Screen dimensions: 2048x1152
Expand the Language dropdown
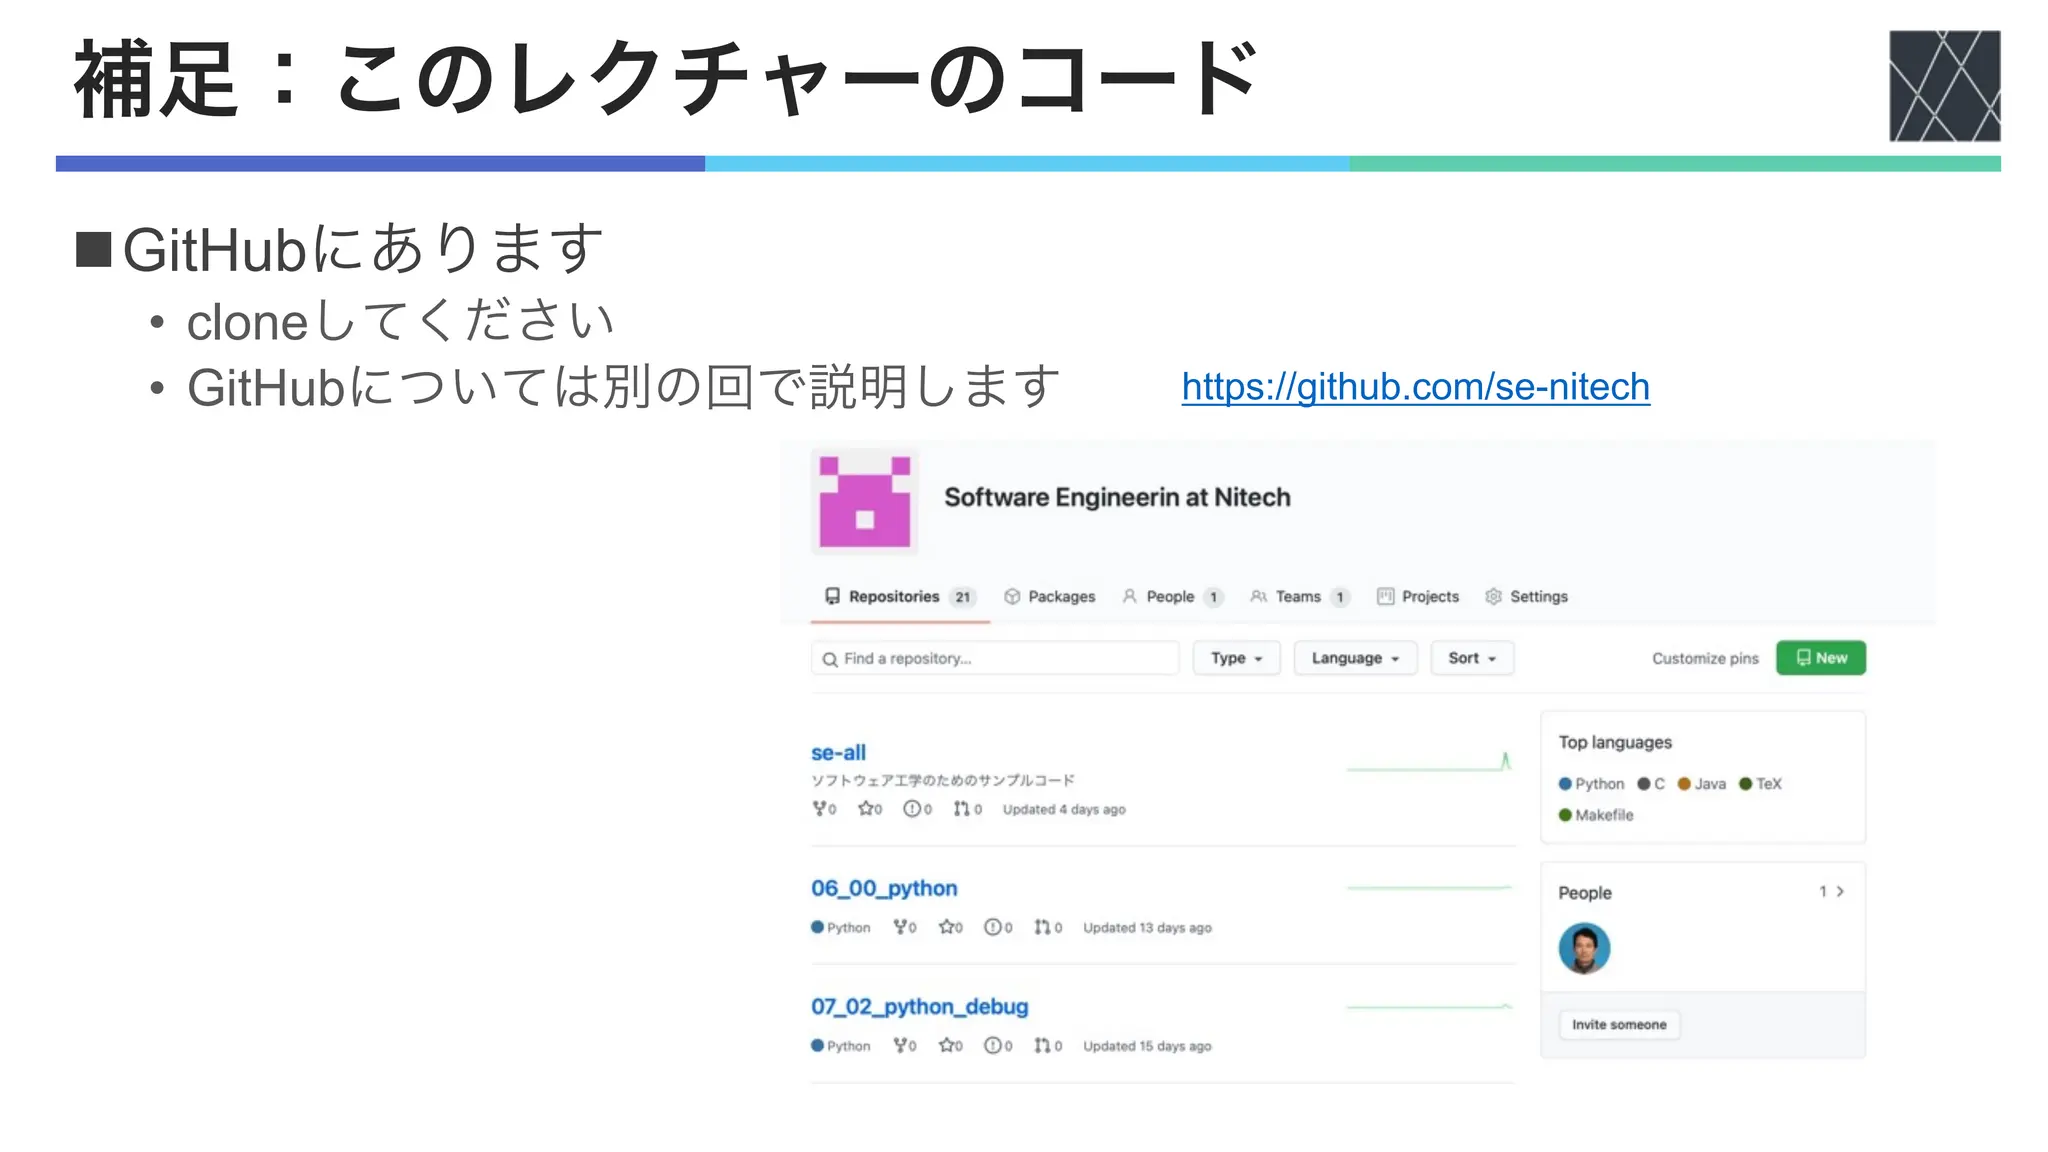tap(1355, 658)
